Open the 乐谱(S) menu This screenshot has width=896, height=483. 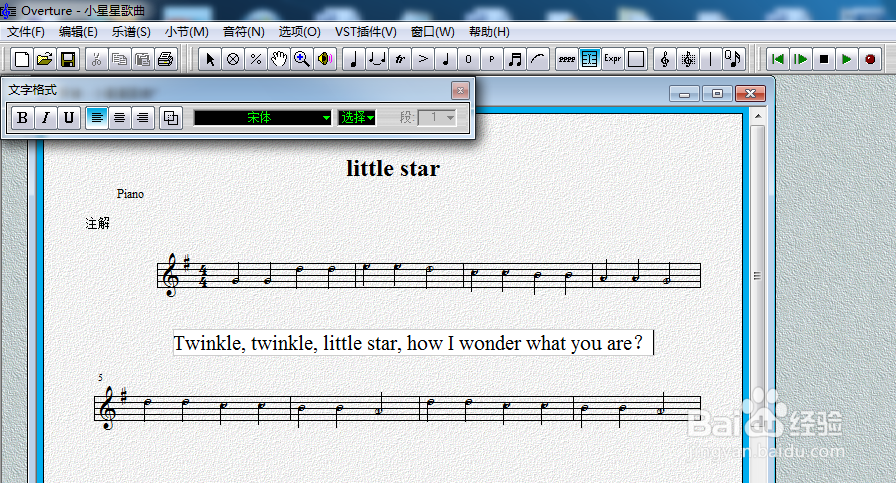131,32
